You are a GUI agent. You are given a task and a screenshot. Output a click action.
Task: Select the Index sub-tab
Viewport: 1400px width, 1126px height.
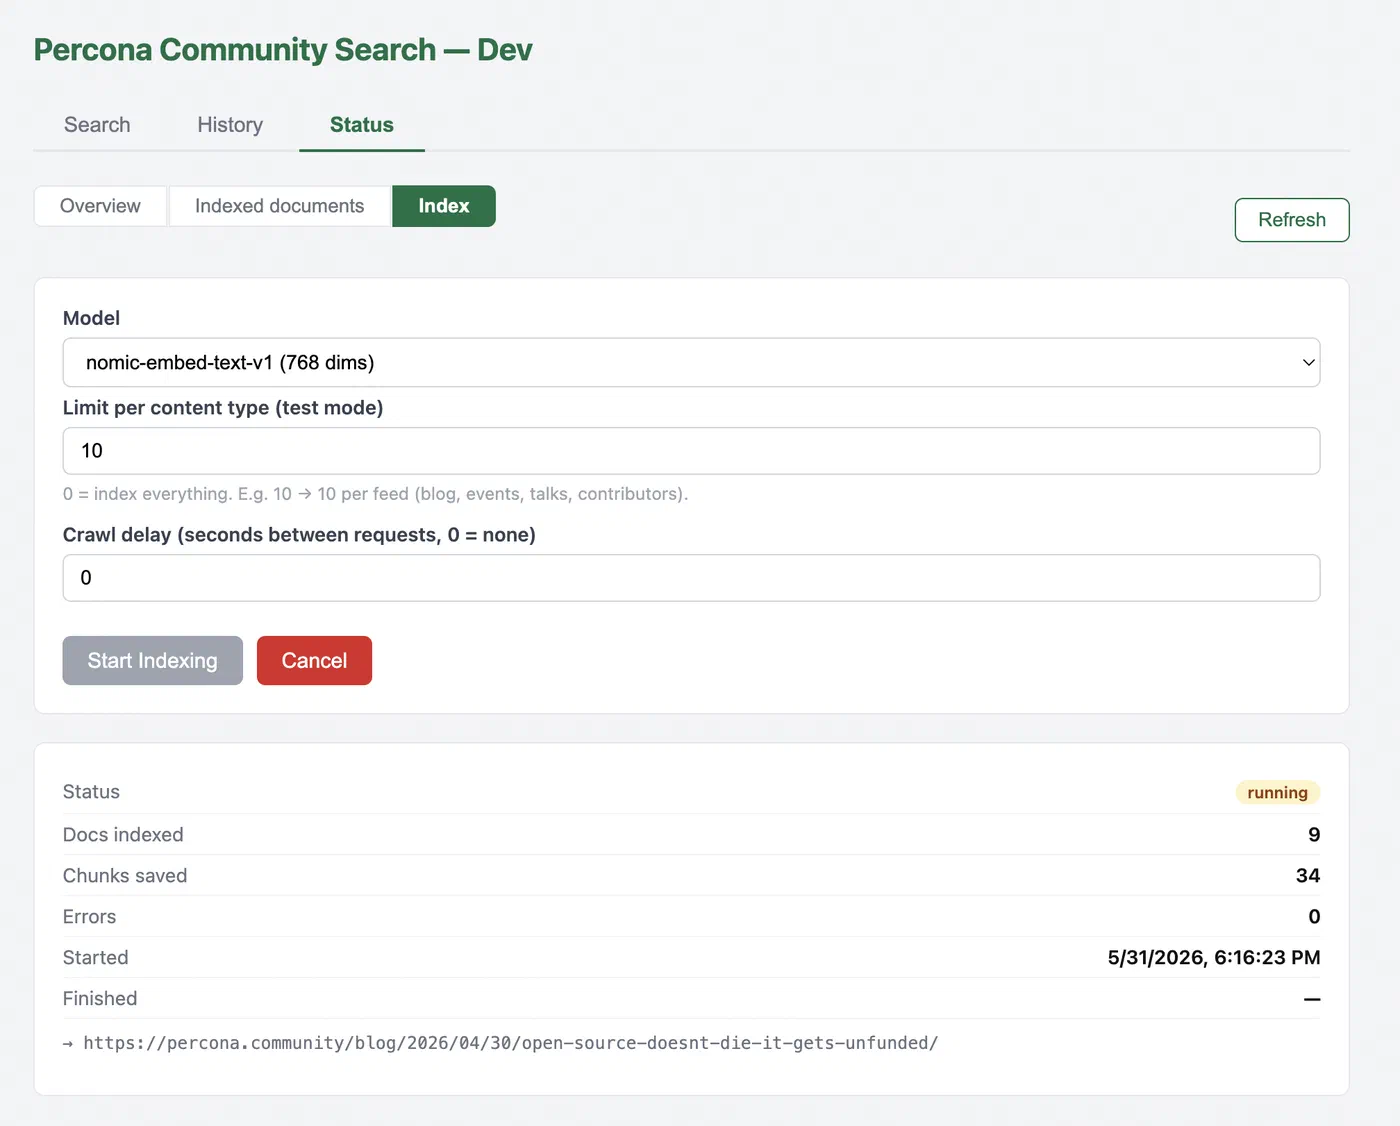coord(444,206)
